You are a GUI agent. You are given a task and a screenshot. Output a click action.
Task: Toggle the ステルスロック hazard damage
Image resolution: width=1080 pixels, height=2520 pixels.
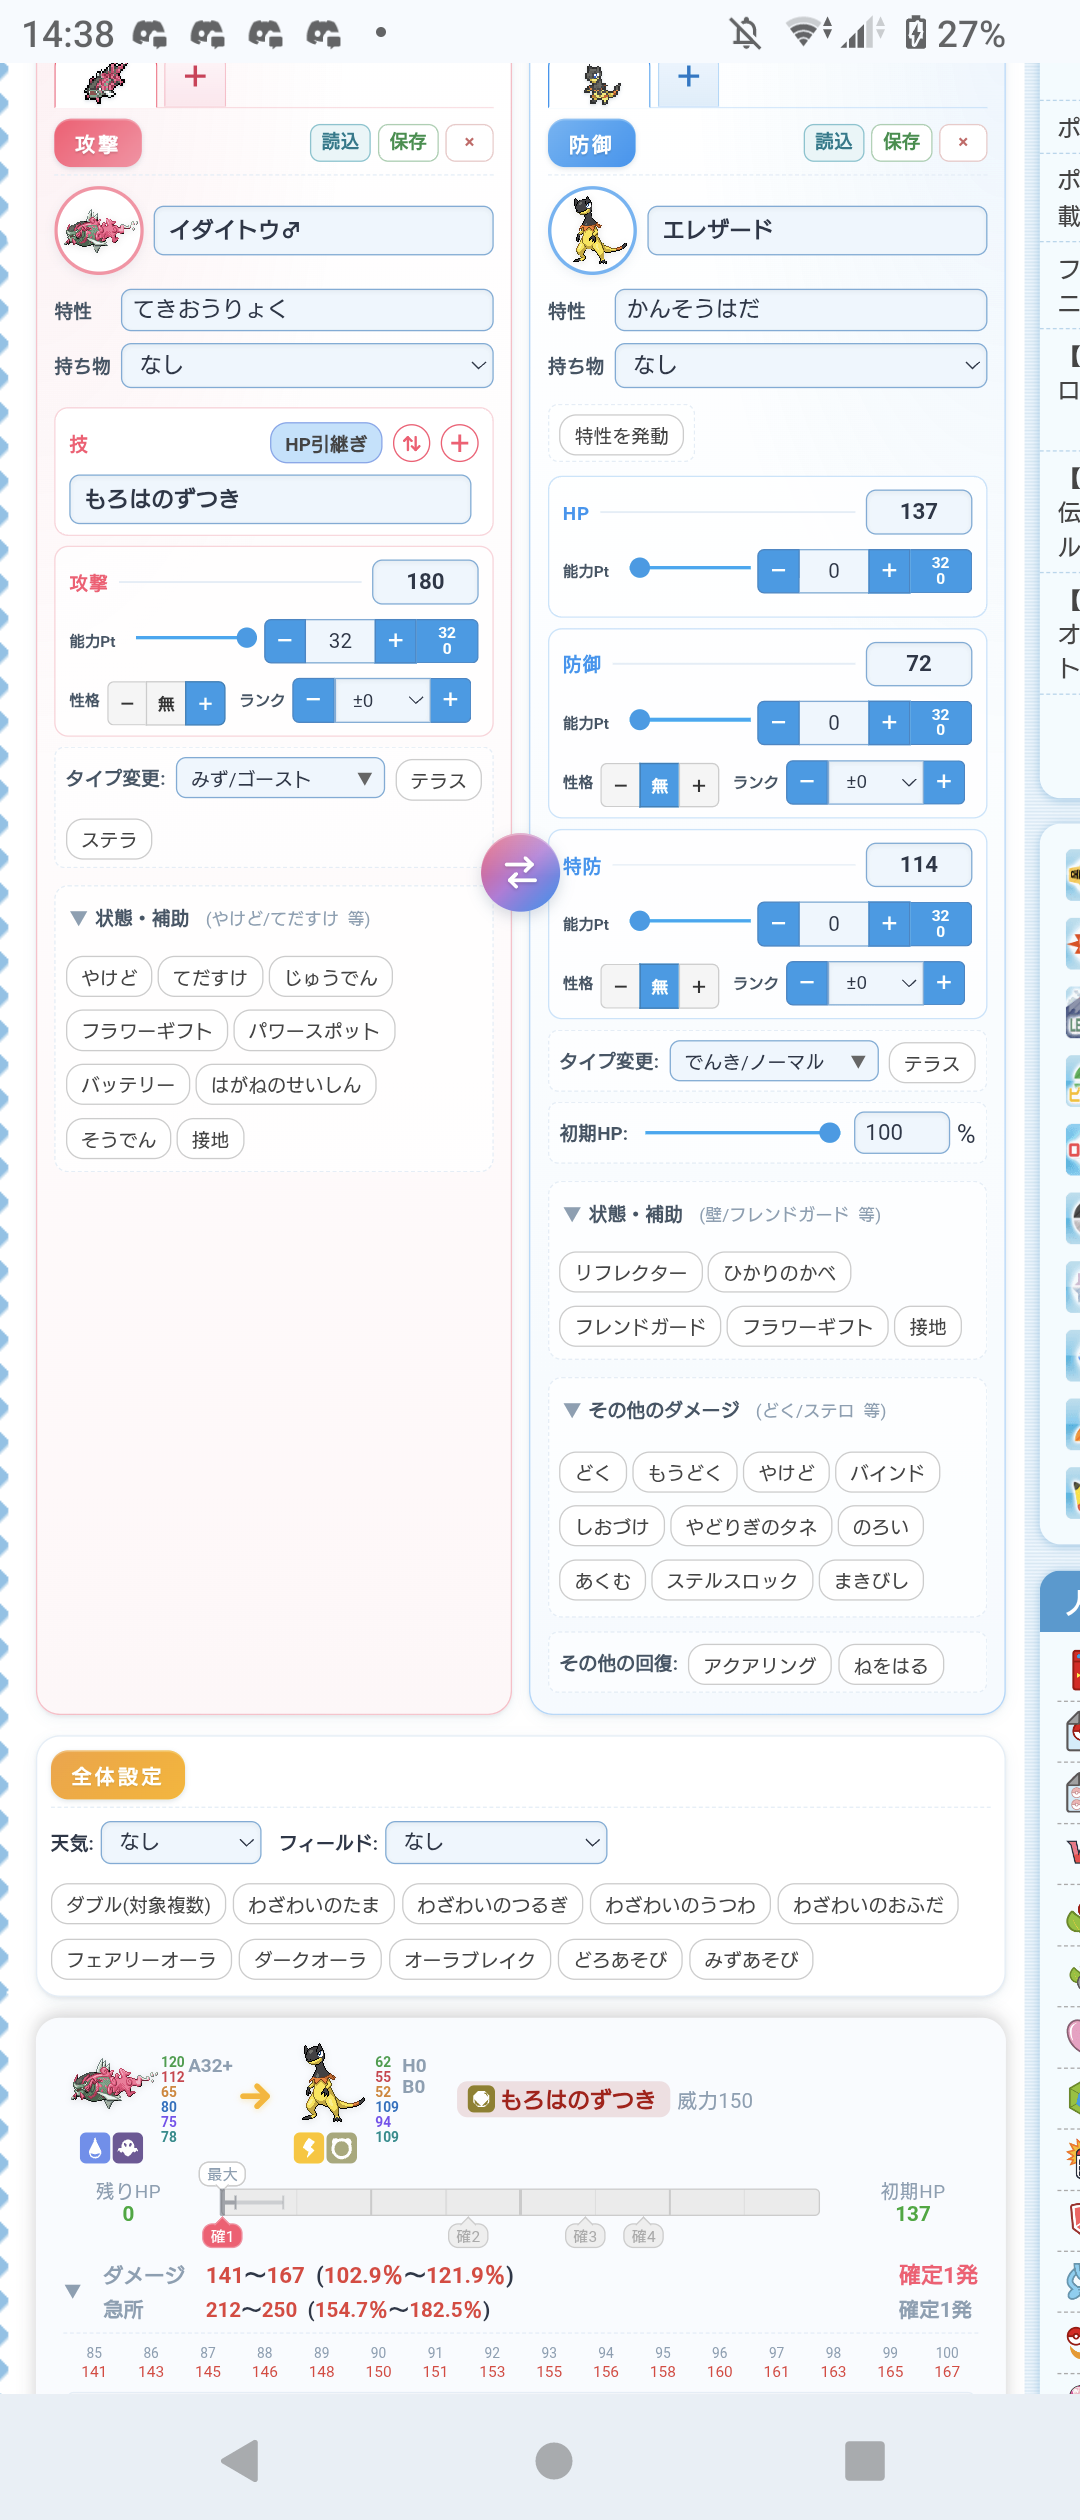coord(731,1581)
